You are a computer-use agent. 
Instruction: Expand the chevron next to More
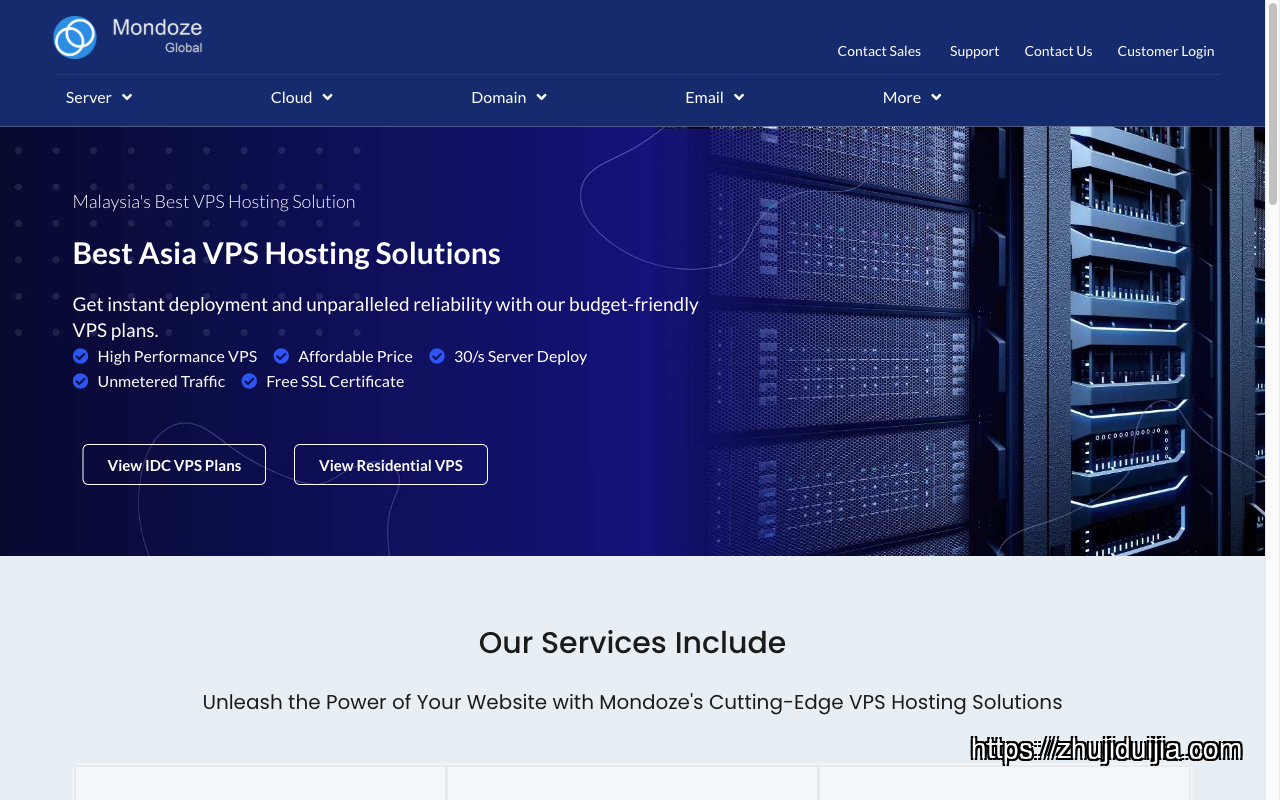point(936,97)
